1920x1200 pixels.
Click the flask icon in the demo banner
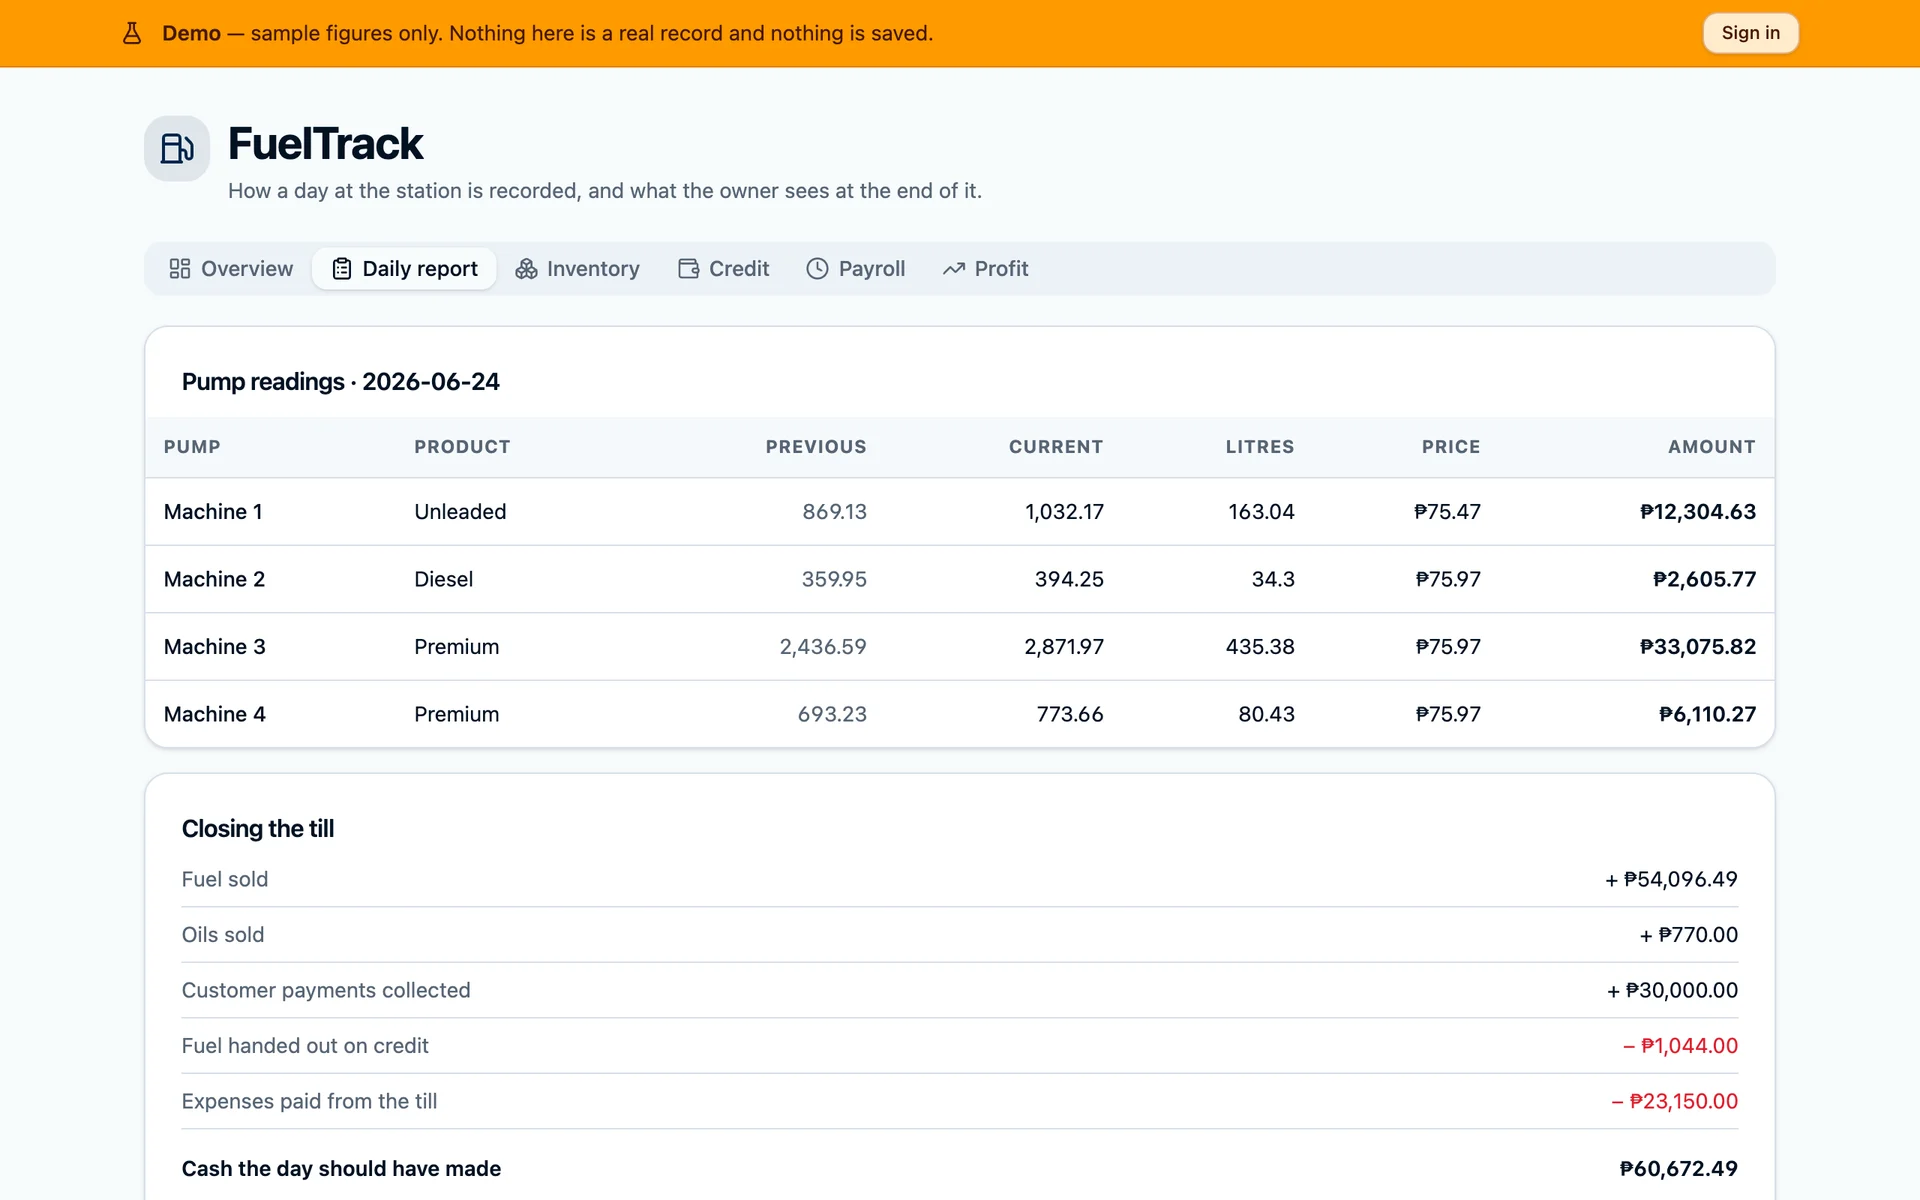[132, 33]
